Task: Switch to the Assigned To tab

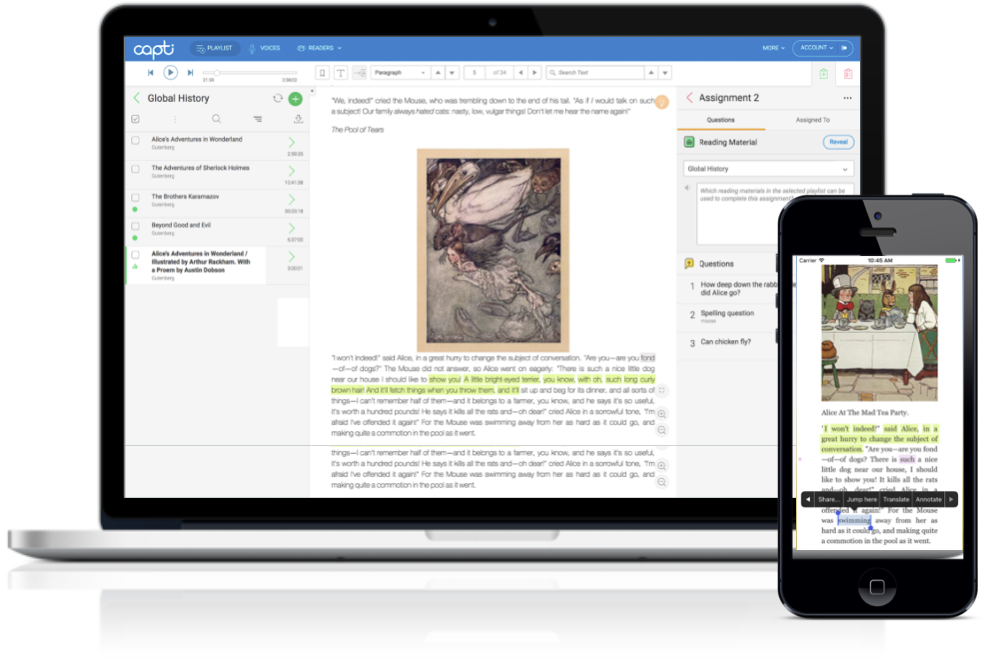Action: click(x=812, y=120)
